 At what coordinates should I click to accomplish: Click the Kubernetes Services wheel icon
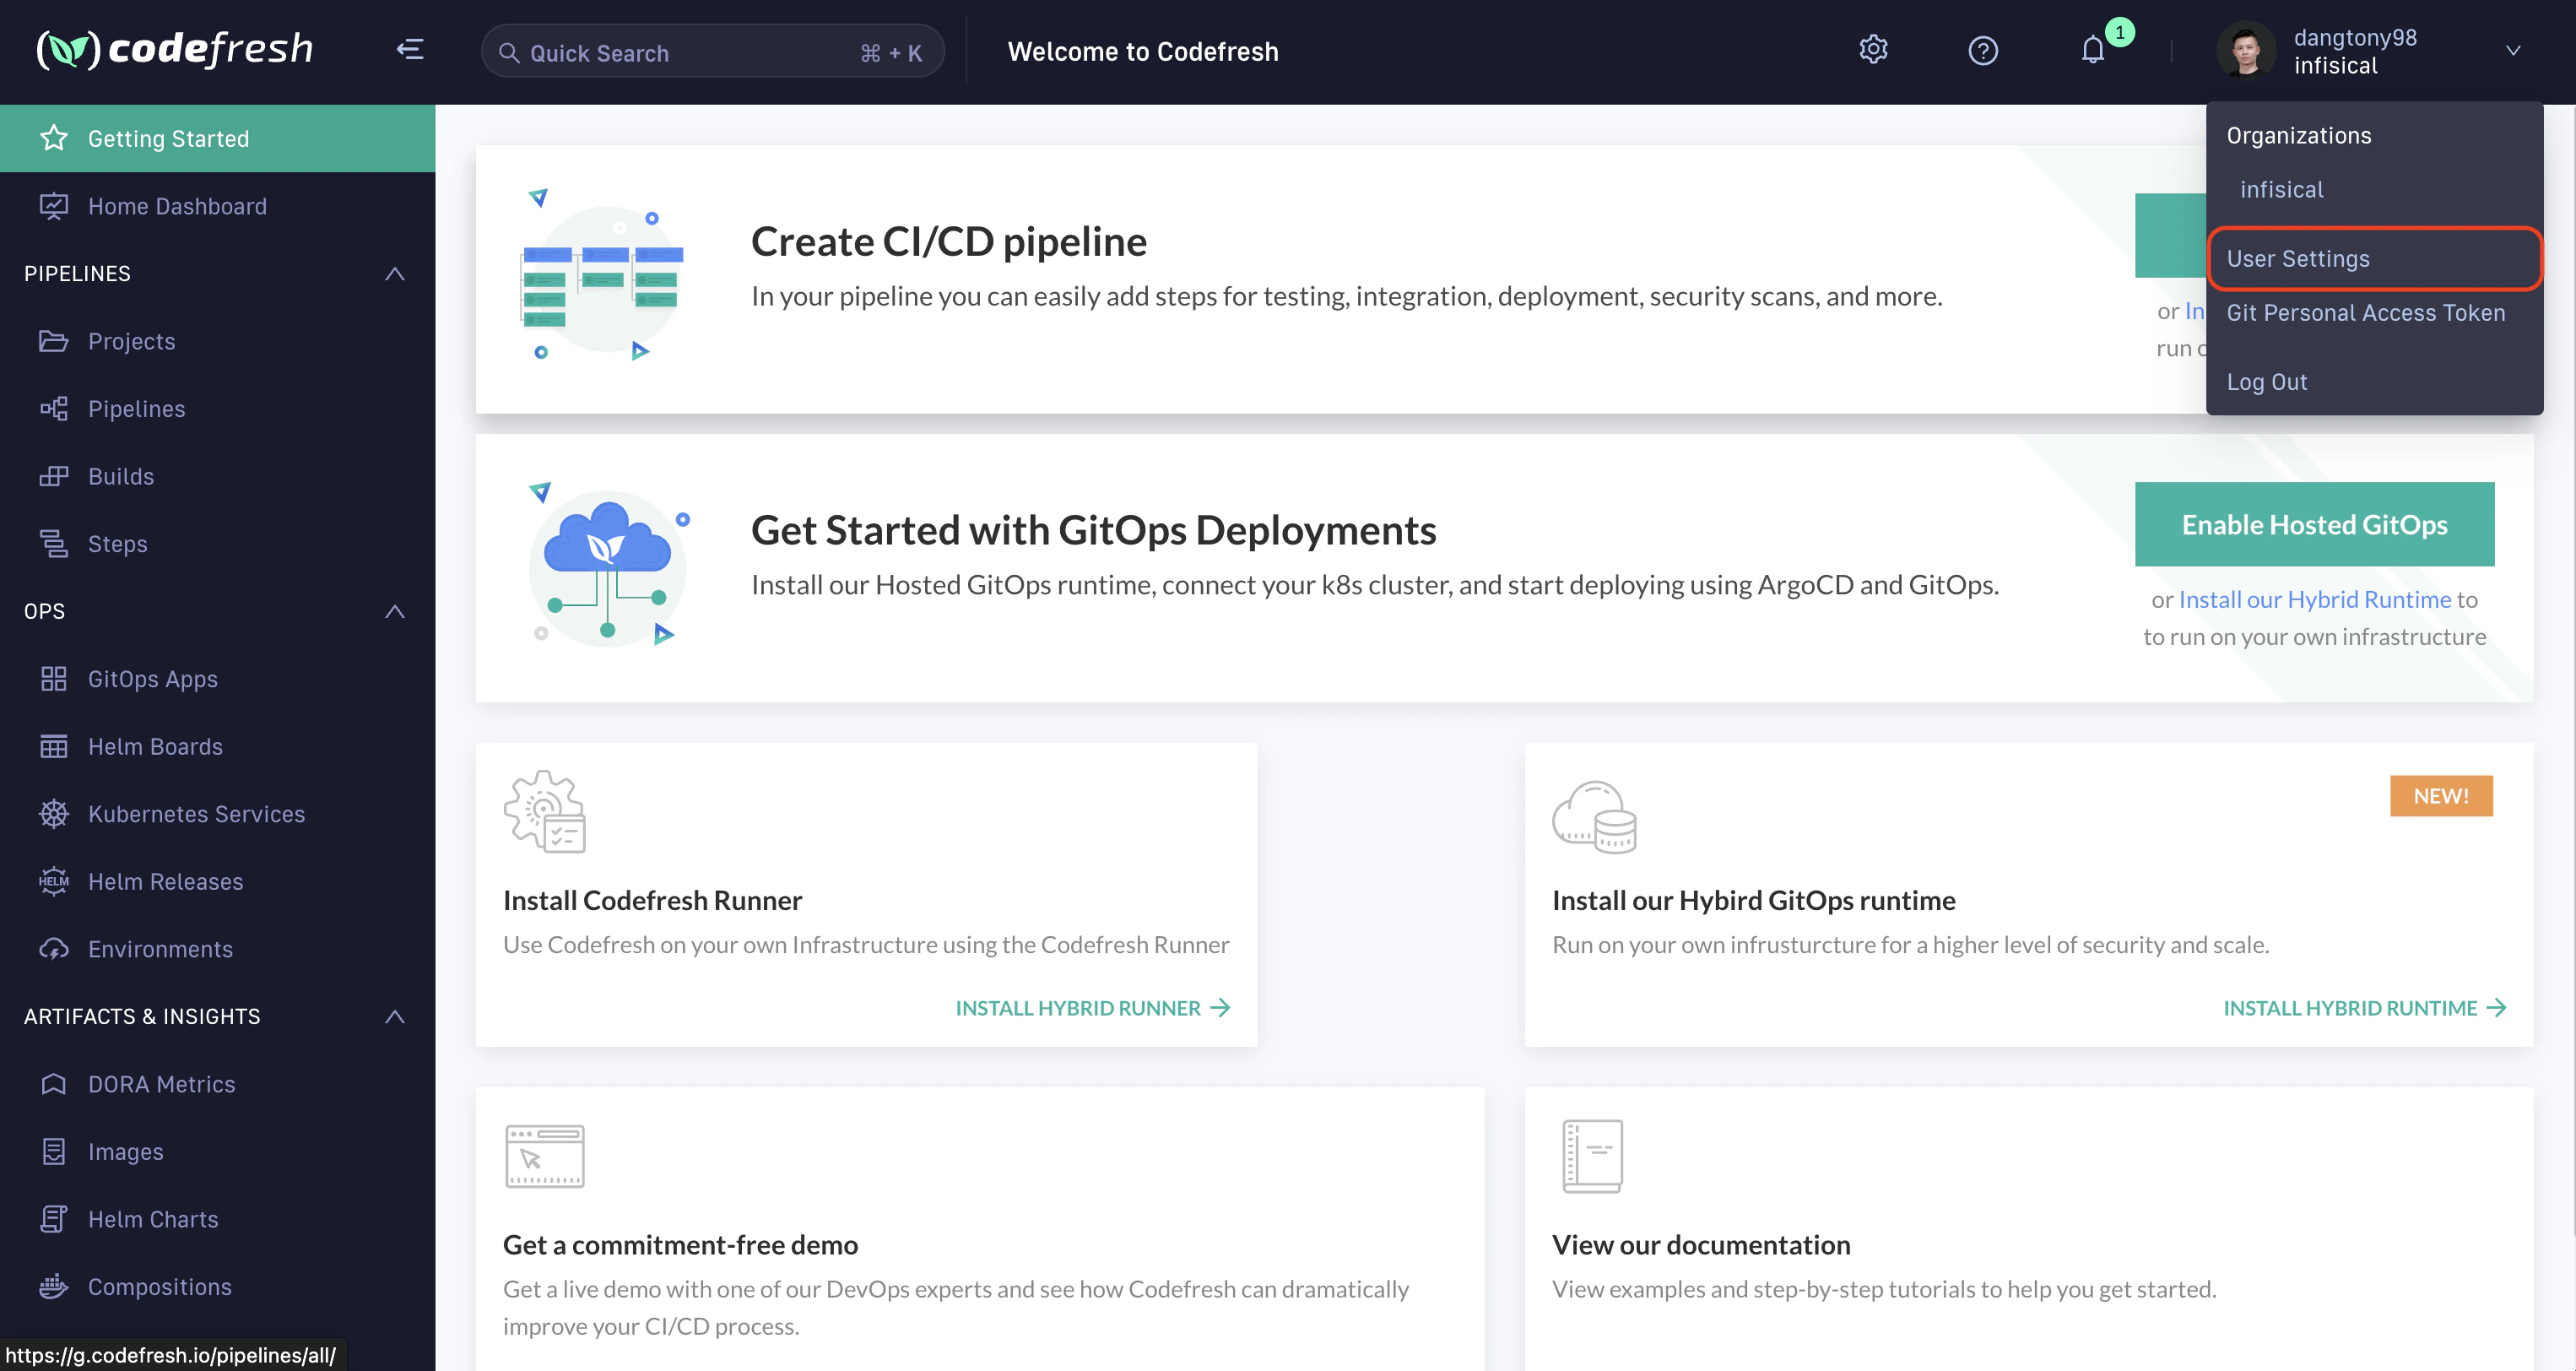click(54, 814)
